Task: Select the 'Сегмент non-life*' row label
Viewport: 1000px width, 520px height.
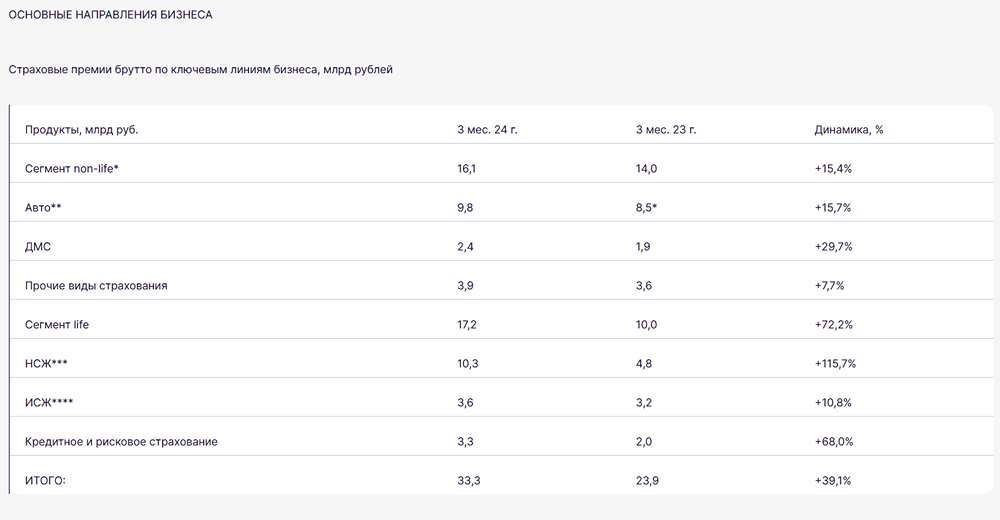Action: click(x=72, y=169)
